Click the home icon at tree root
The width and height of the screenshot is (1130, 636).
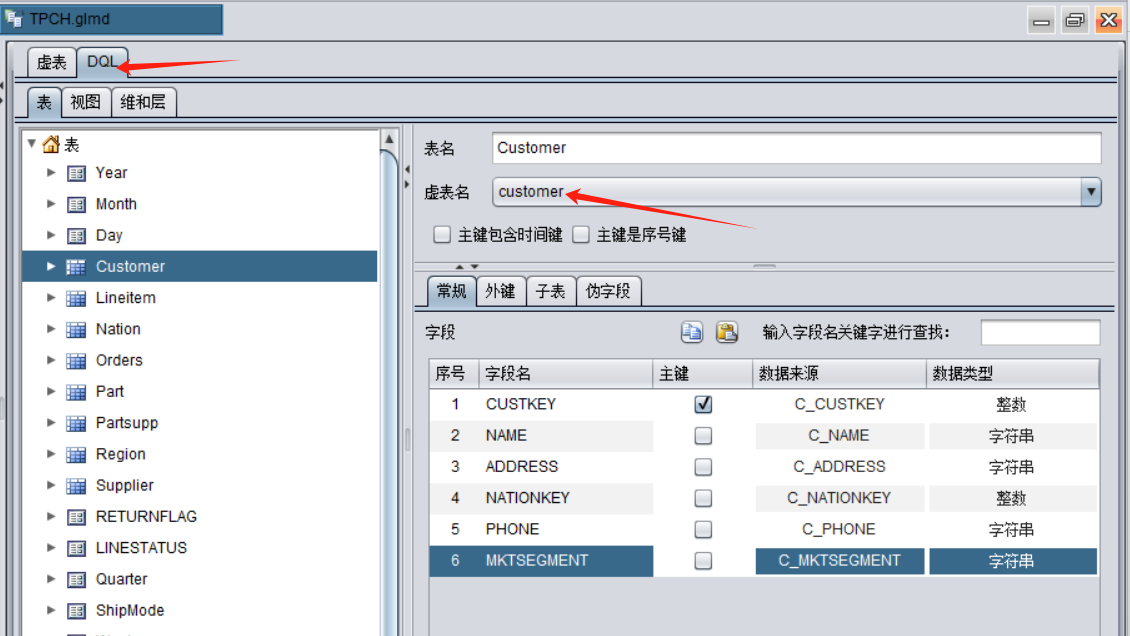tap(51, 145)
